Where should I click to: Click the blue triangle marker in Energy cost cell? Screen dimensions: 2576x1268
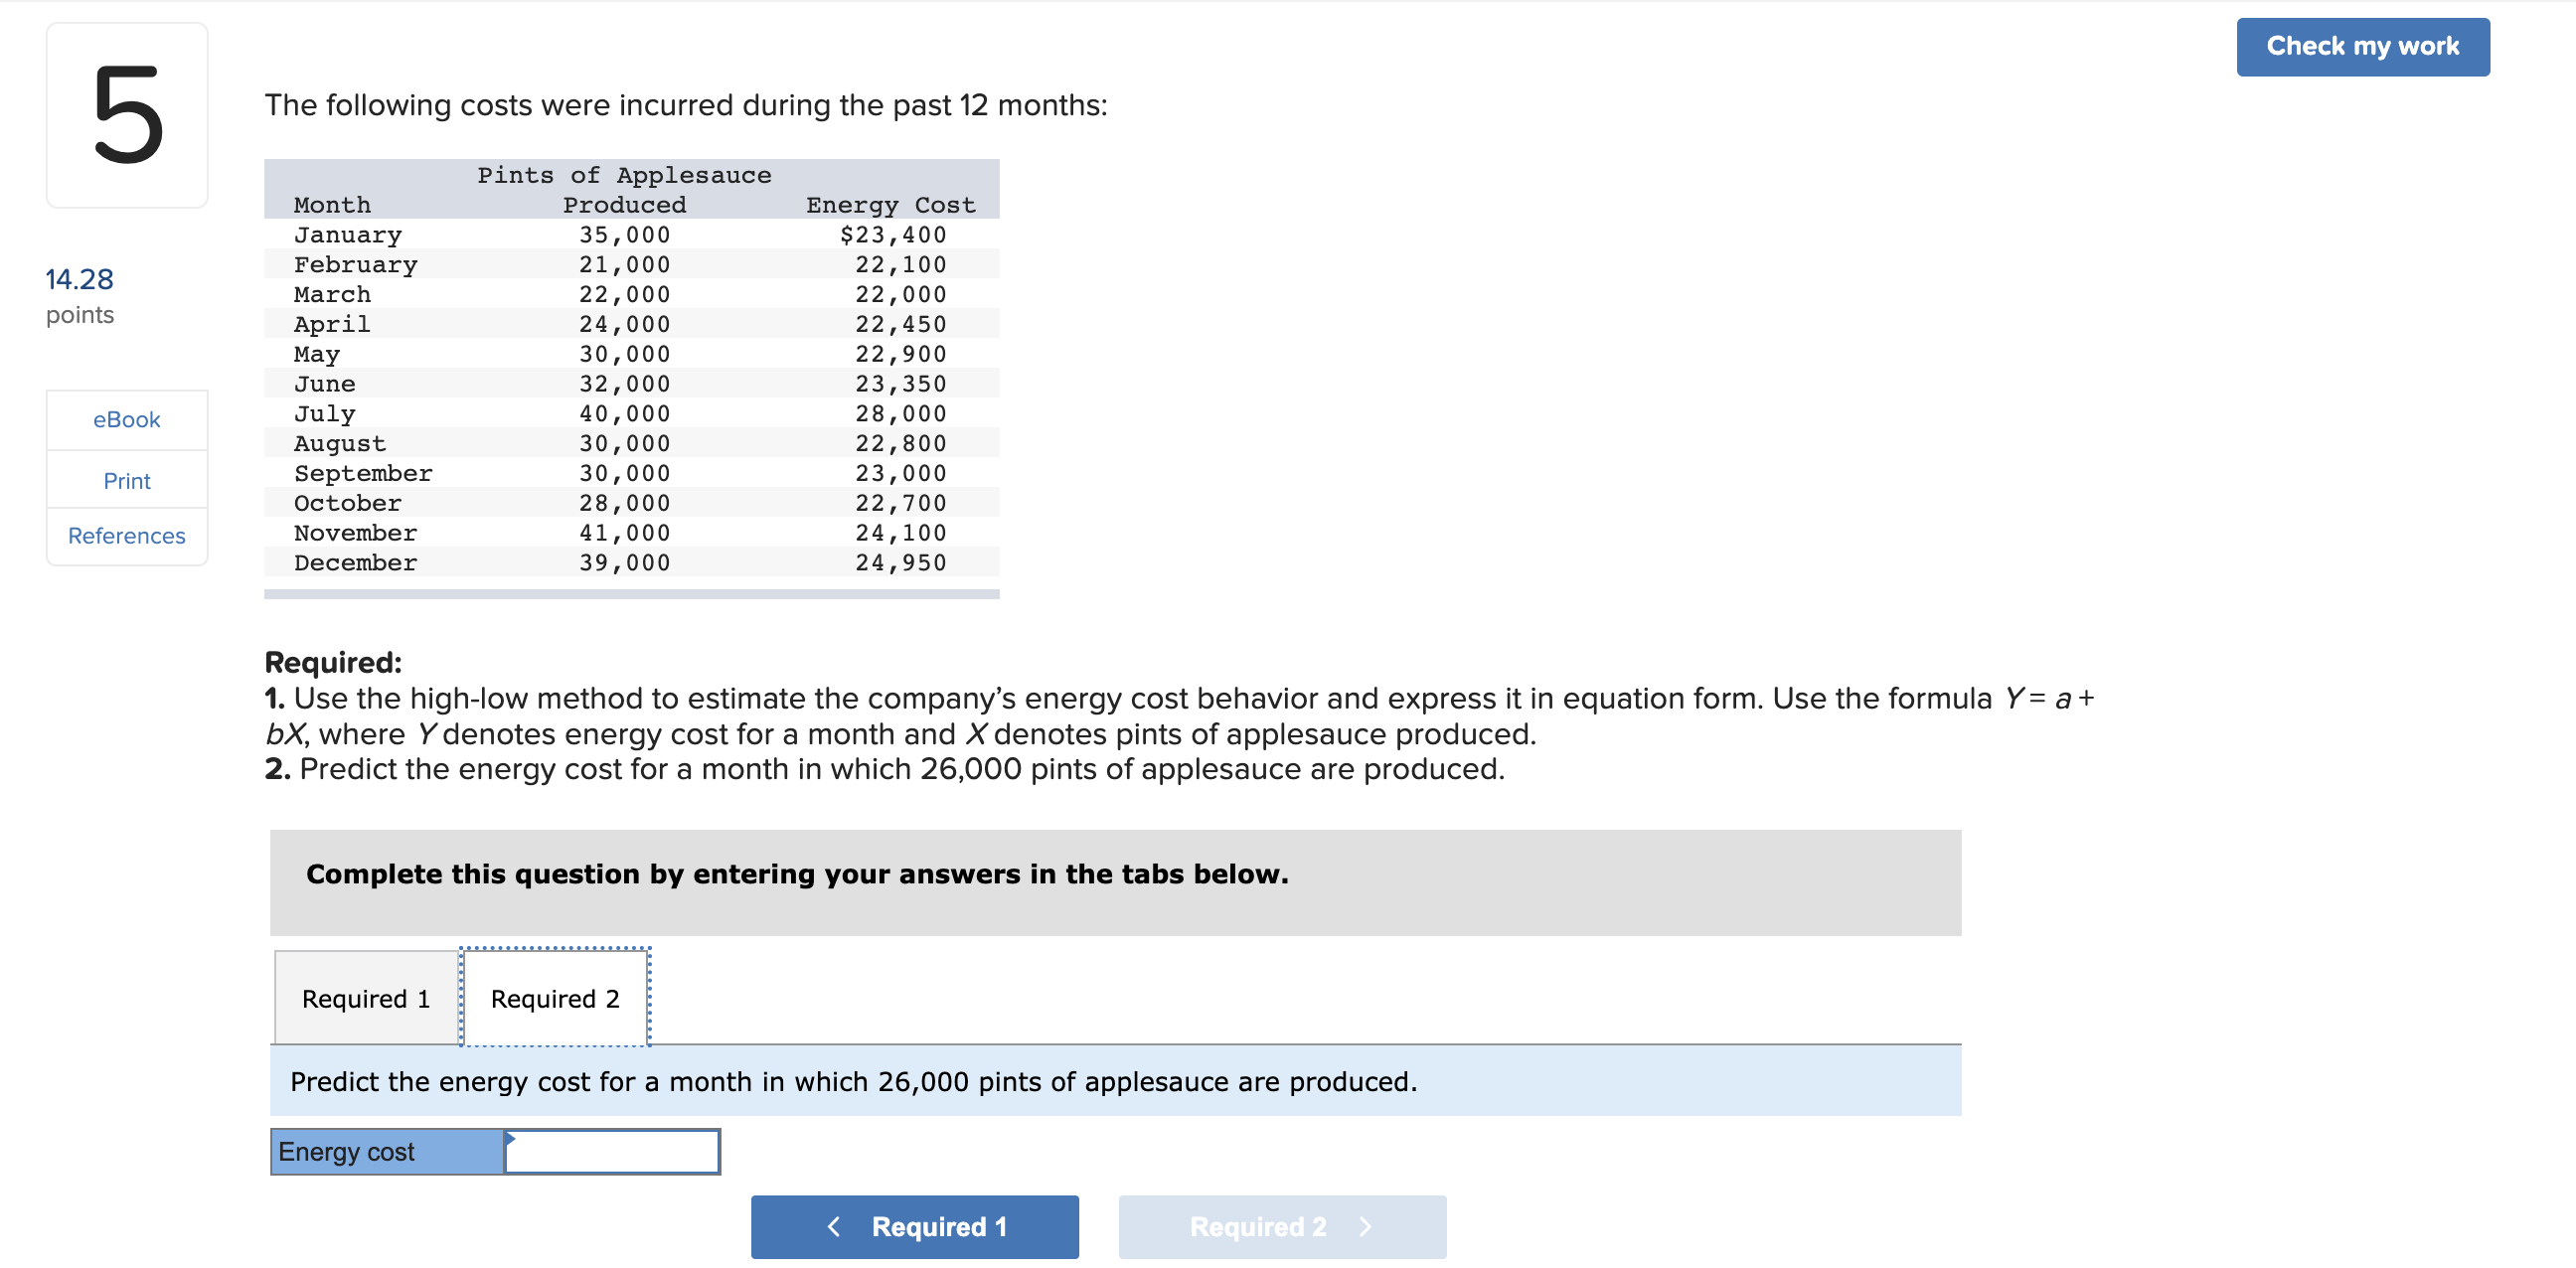[x=510, y=1138]
